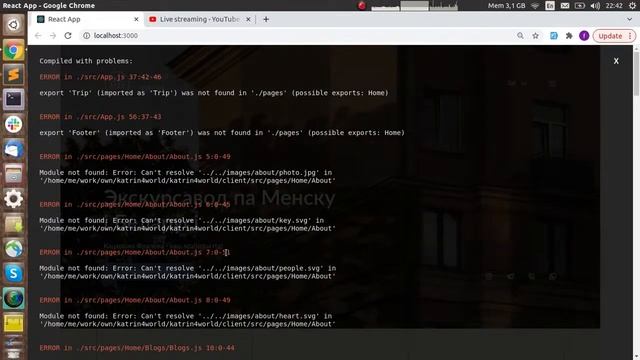Open Skype from the dock
Screen dimensions: 640x360
click(x=13, y=273)
